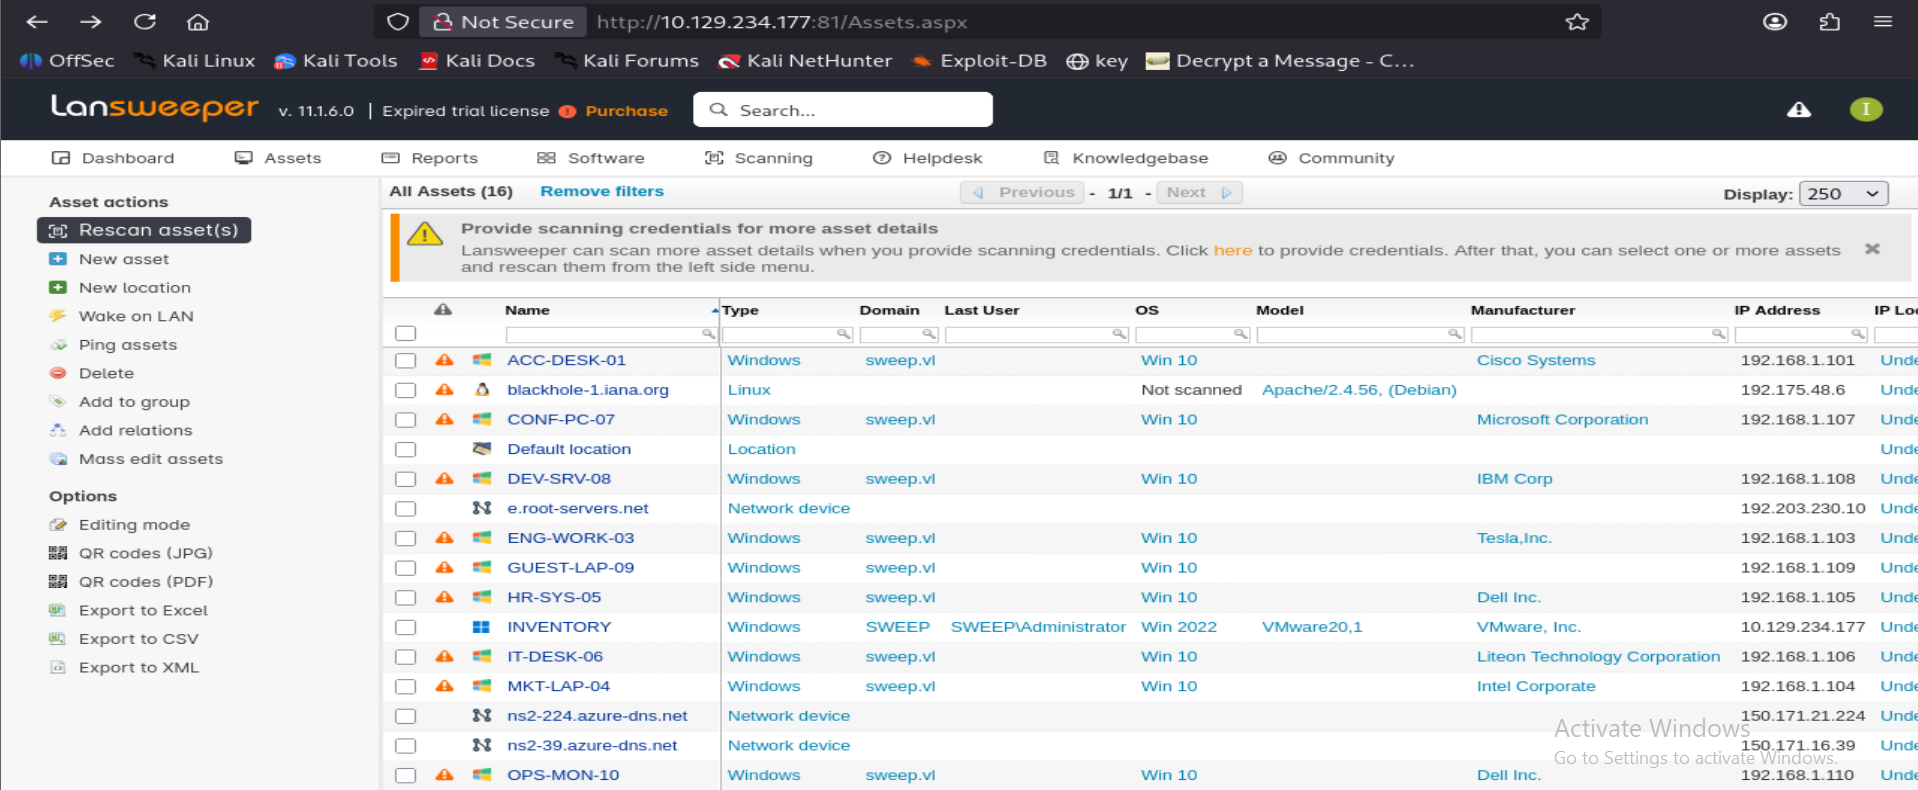This screenshot has height=790, width=1918.
Task: Click the Name column filter field
Action: pos(611,334)
